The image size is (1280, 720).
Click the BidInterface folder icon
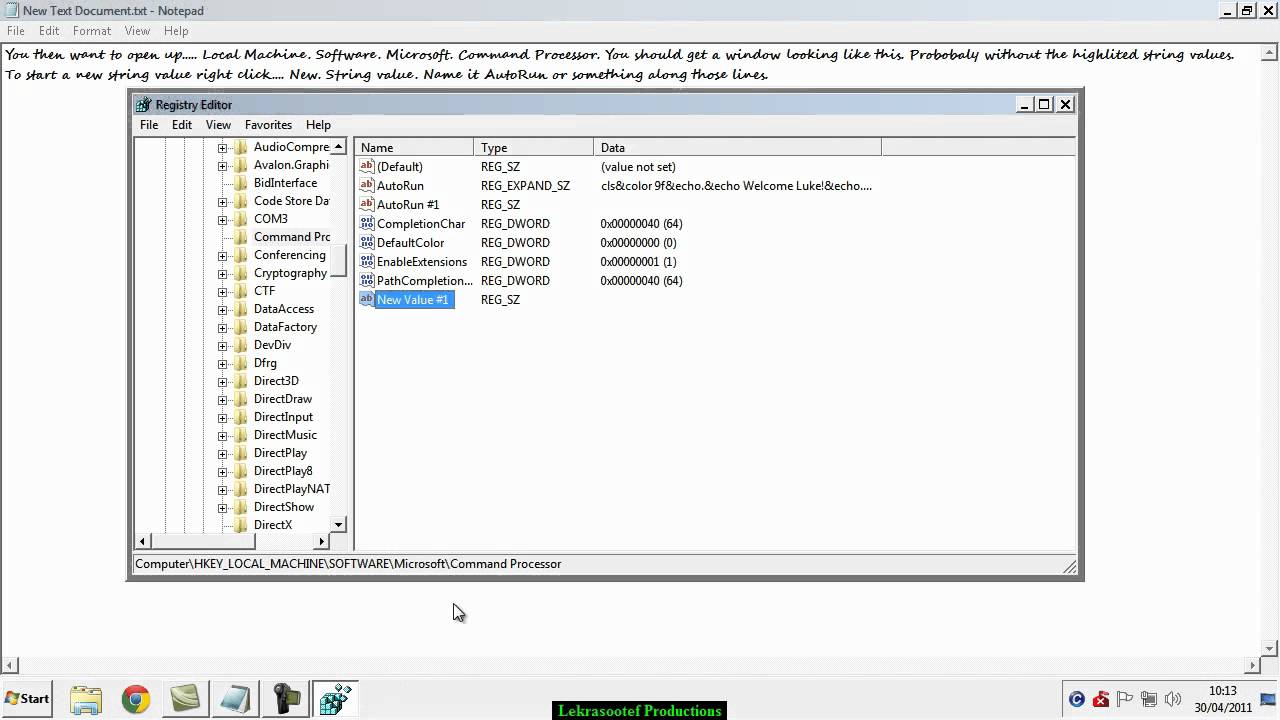coord(241,183)
